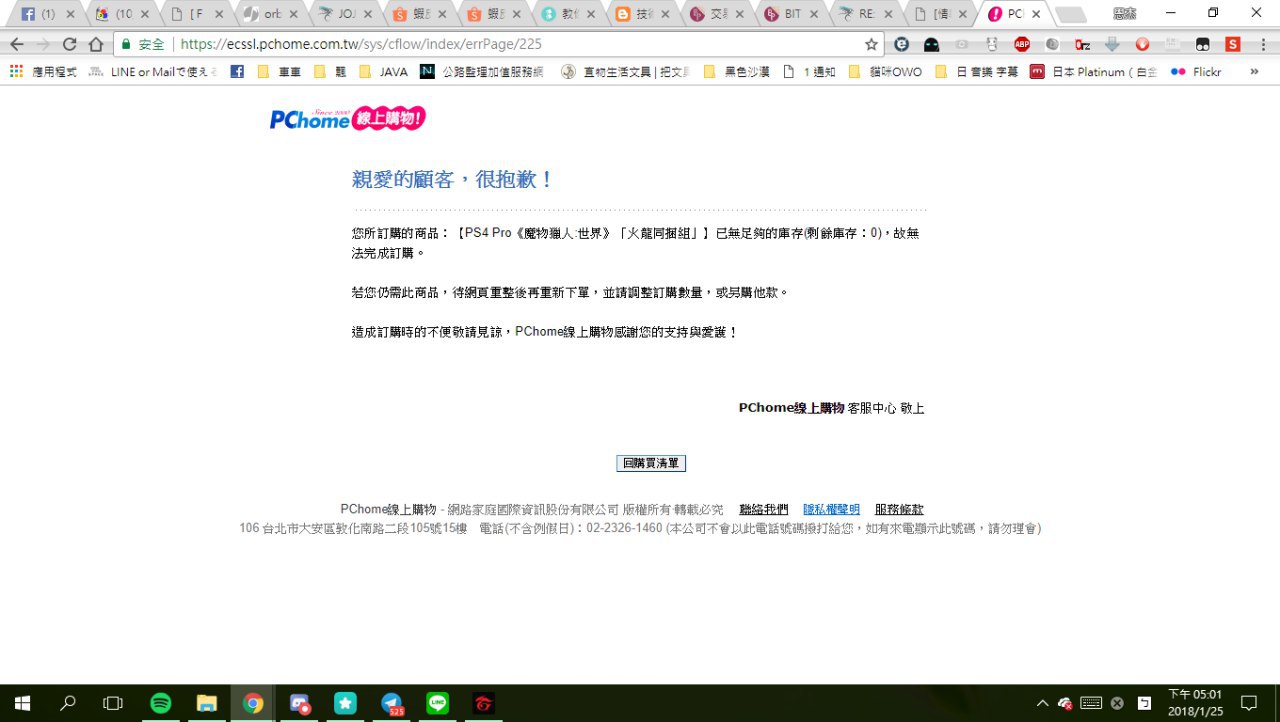Show hidden system tray icons
Viewport: 1280px width, 722px height.
[1042, 703]
